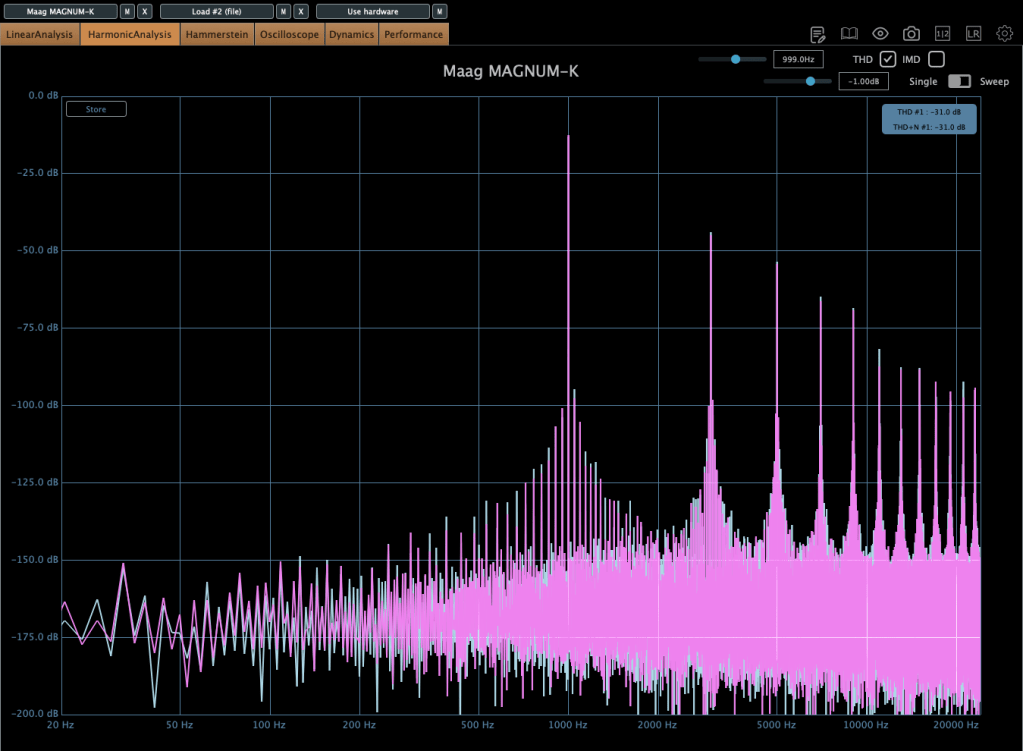Remove Maag MAGNUM-K plugin with X button

coord(144,12)
